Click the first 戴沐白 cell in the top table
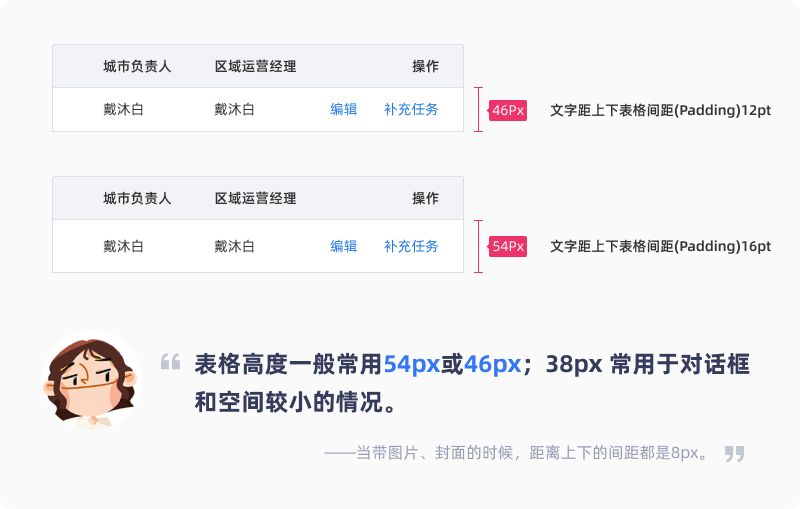The height and width of the screenshot is (509, 800). click(x=123, y=109)
